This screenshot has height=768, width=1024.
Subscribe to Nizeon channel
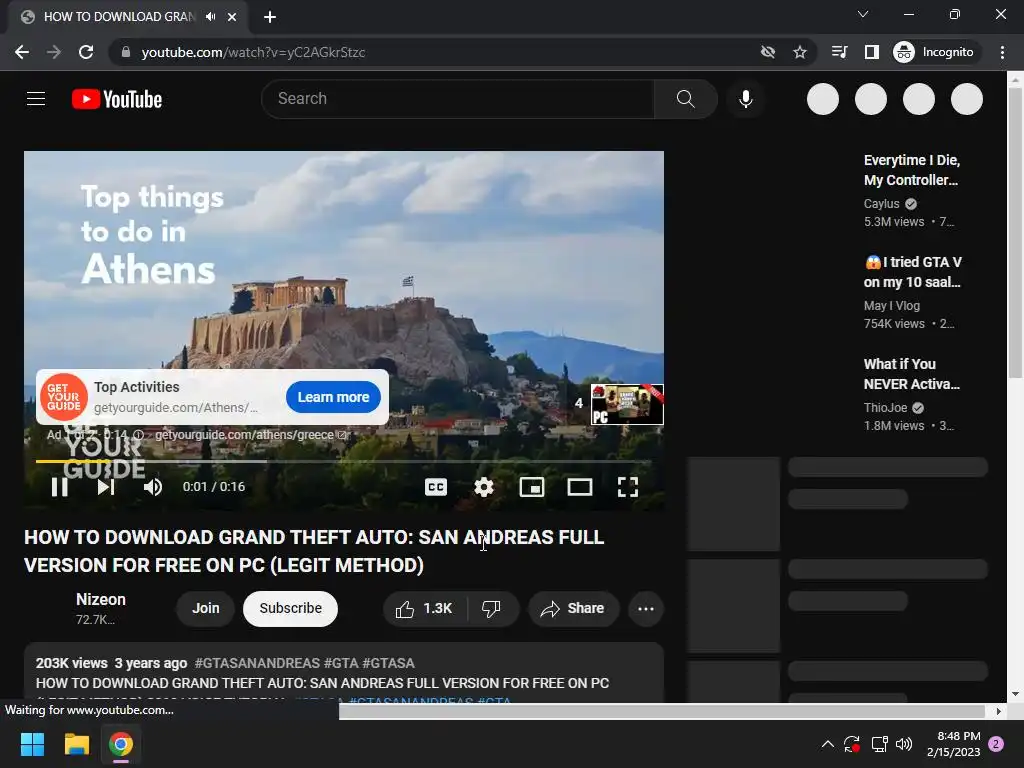[290, 609]
